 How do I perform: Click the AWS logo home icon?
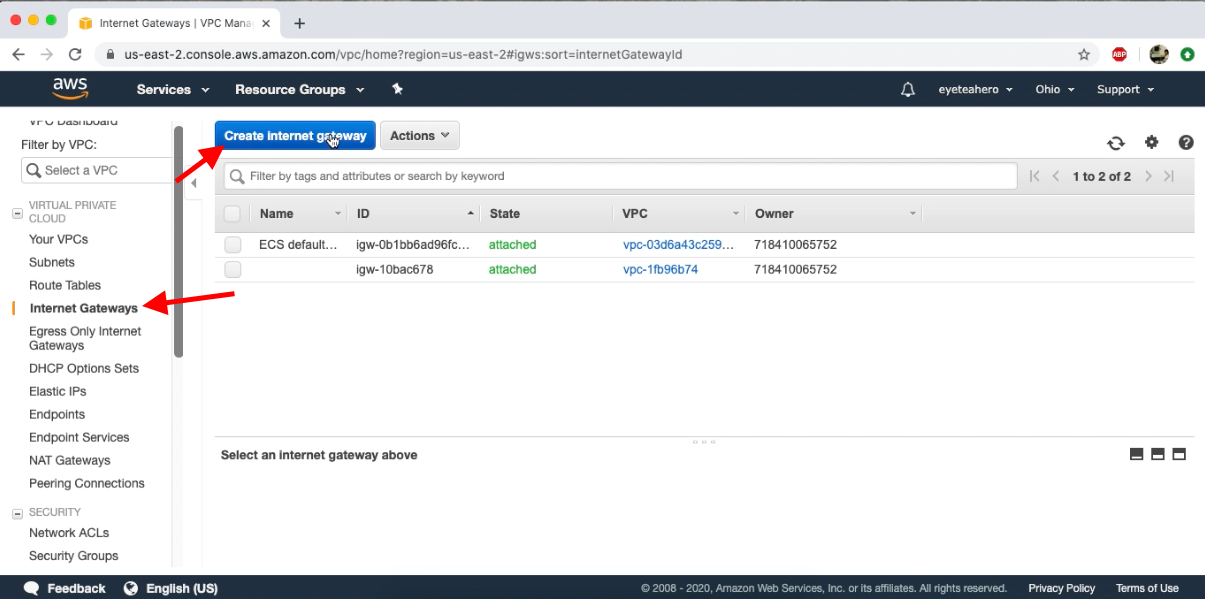pos(70,88)
